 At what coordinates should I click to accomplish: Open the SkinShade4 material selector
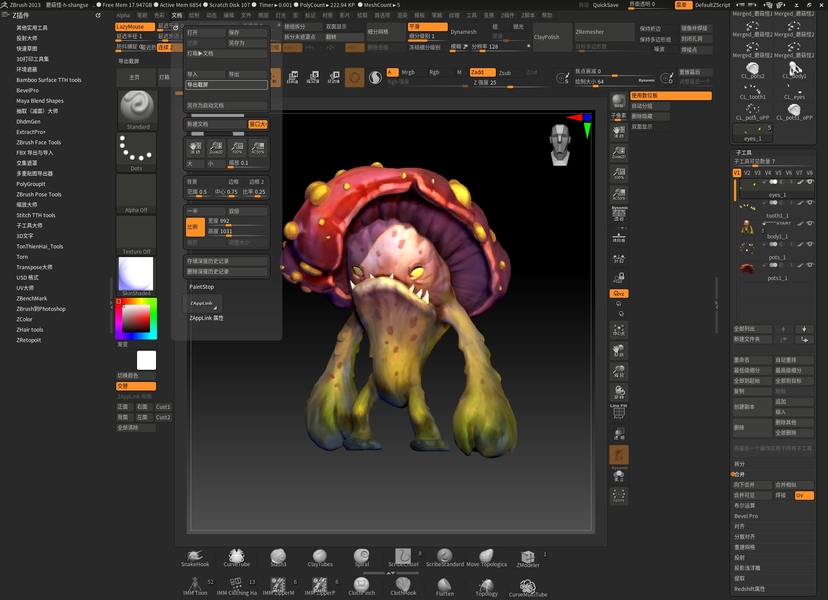(x=137, y=276)
